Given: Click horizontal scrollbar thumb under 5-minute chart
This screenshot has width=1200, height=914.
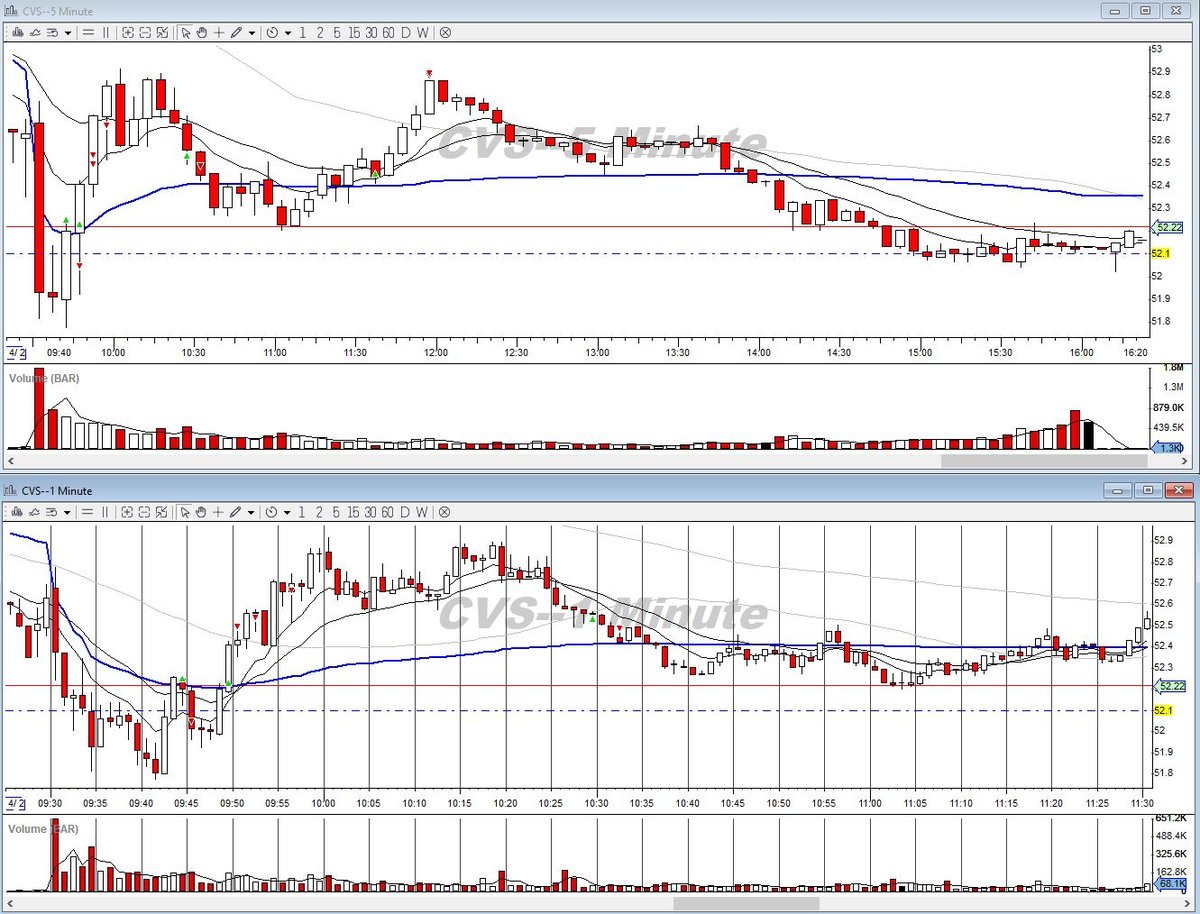Looking at the screenshot, I should [x=1044, y=462].
